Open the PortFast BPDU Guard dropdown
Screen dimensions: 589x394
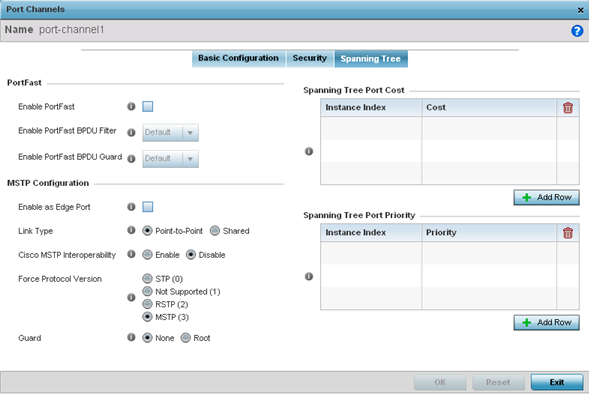tap(171, 159)
